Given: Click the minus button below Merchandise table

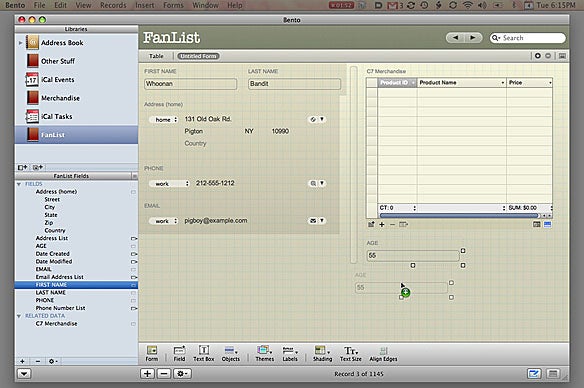Looking at the screenshot, I should point(392,225).
